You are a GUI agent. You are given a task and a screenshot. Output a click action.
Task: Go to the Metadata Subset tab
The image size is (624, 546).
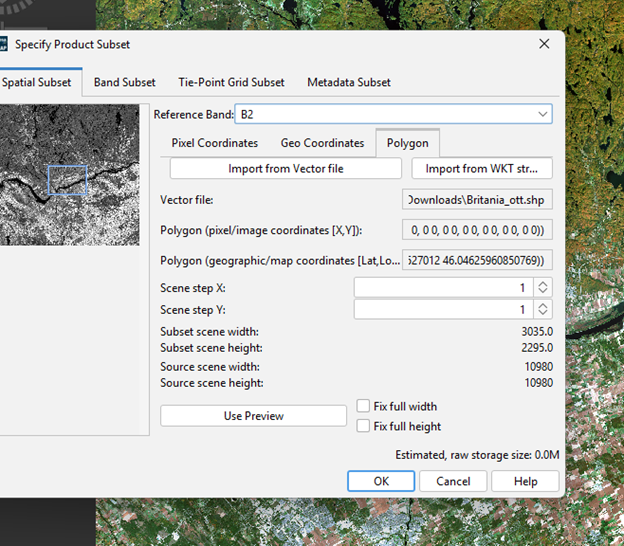point(349,82)
